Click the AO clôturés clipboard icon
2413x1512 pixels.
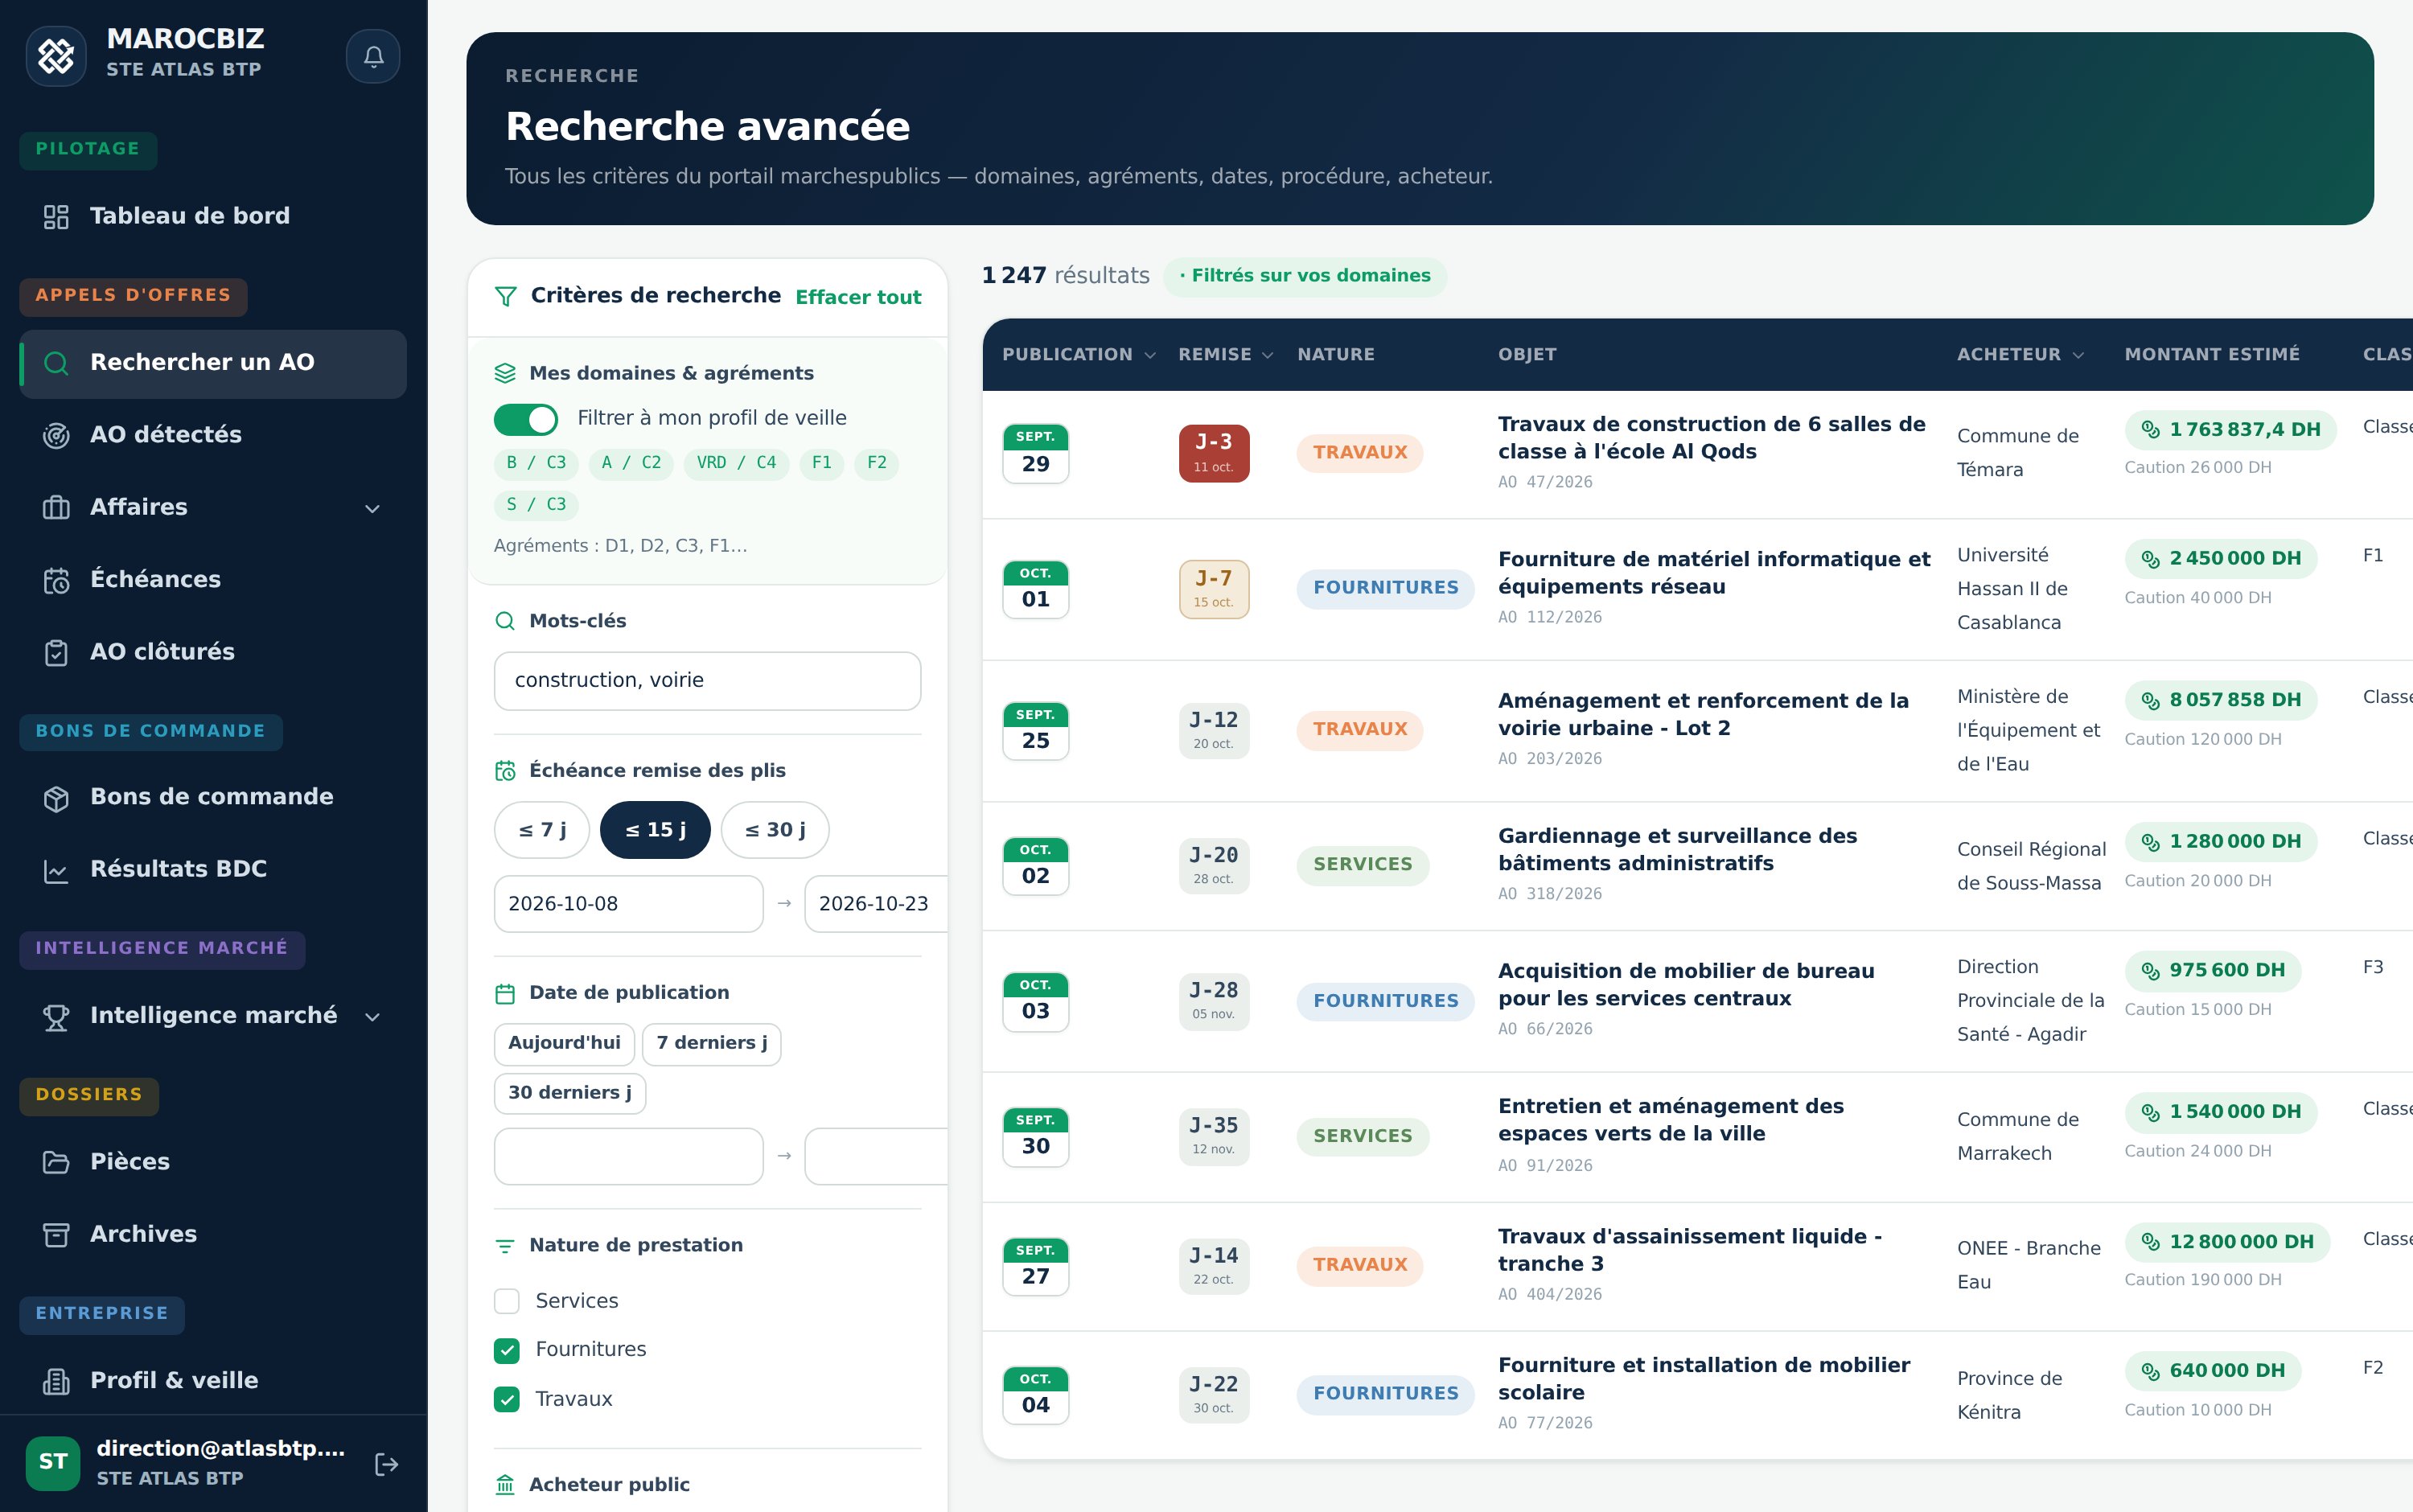coord(56,652)
